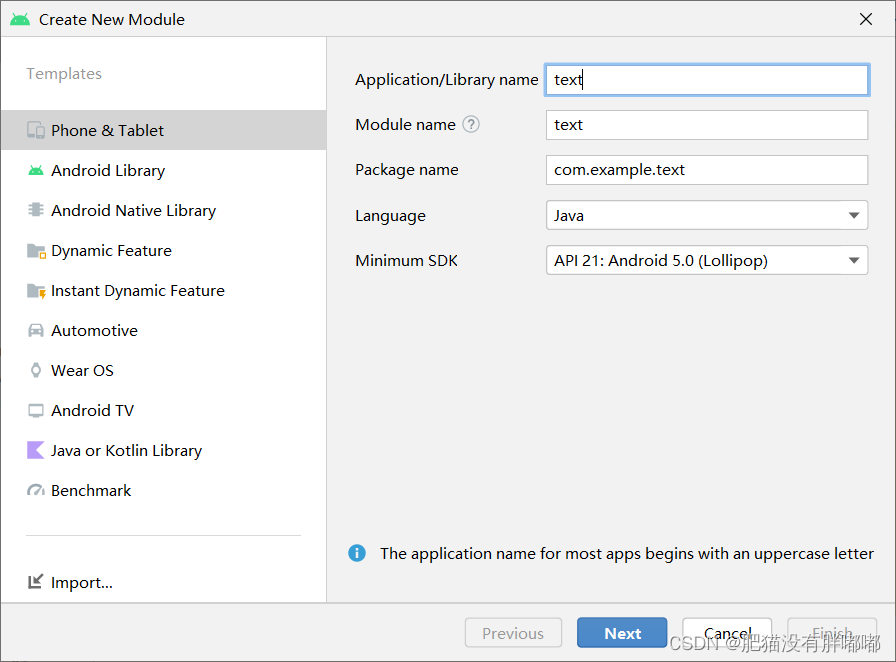The width and height of the screenshot is (896, 662).
Task: Click into the Package name field
Action: tap(706, 170)
